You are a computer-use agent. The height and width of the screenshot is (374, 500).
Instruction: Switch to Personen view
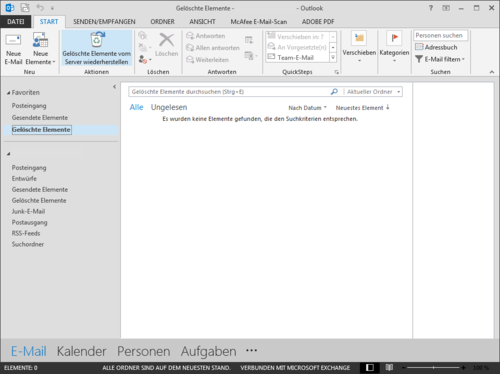pos(143,351)
